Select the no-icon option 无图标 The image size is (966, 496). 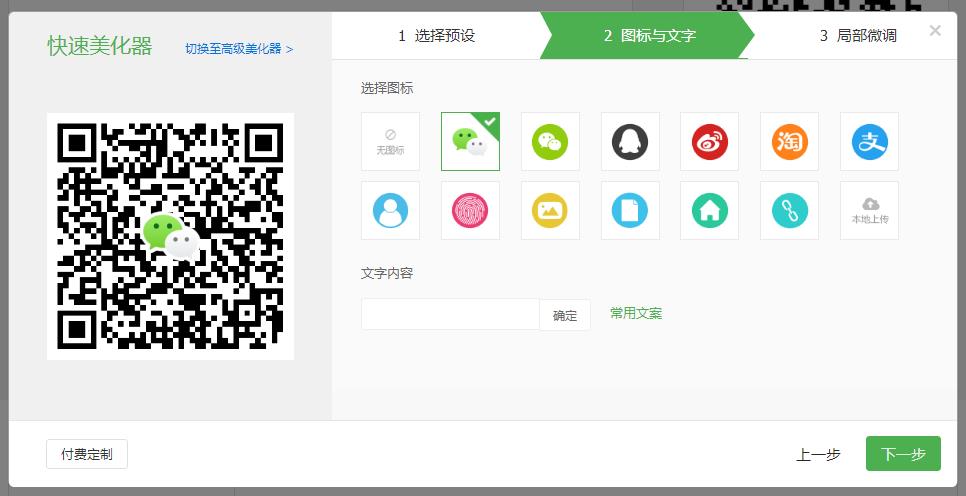tap(390, 142)
